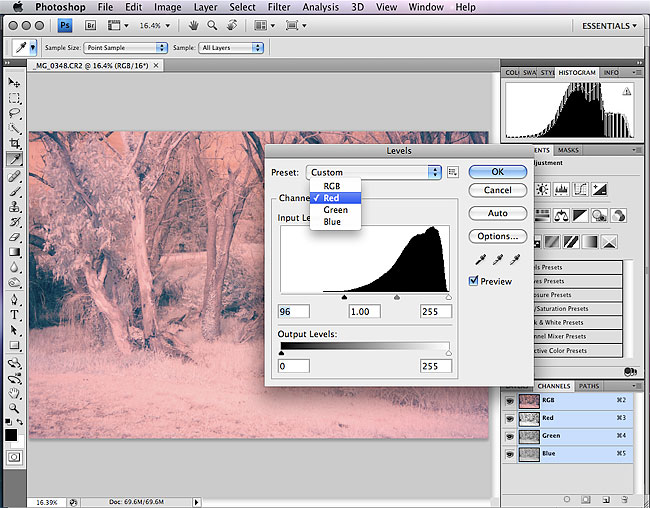Click OK to apply Levels
This screenshot has width=650, height=508.
pos(497,172)
